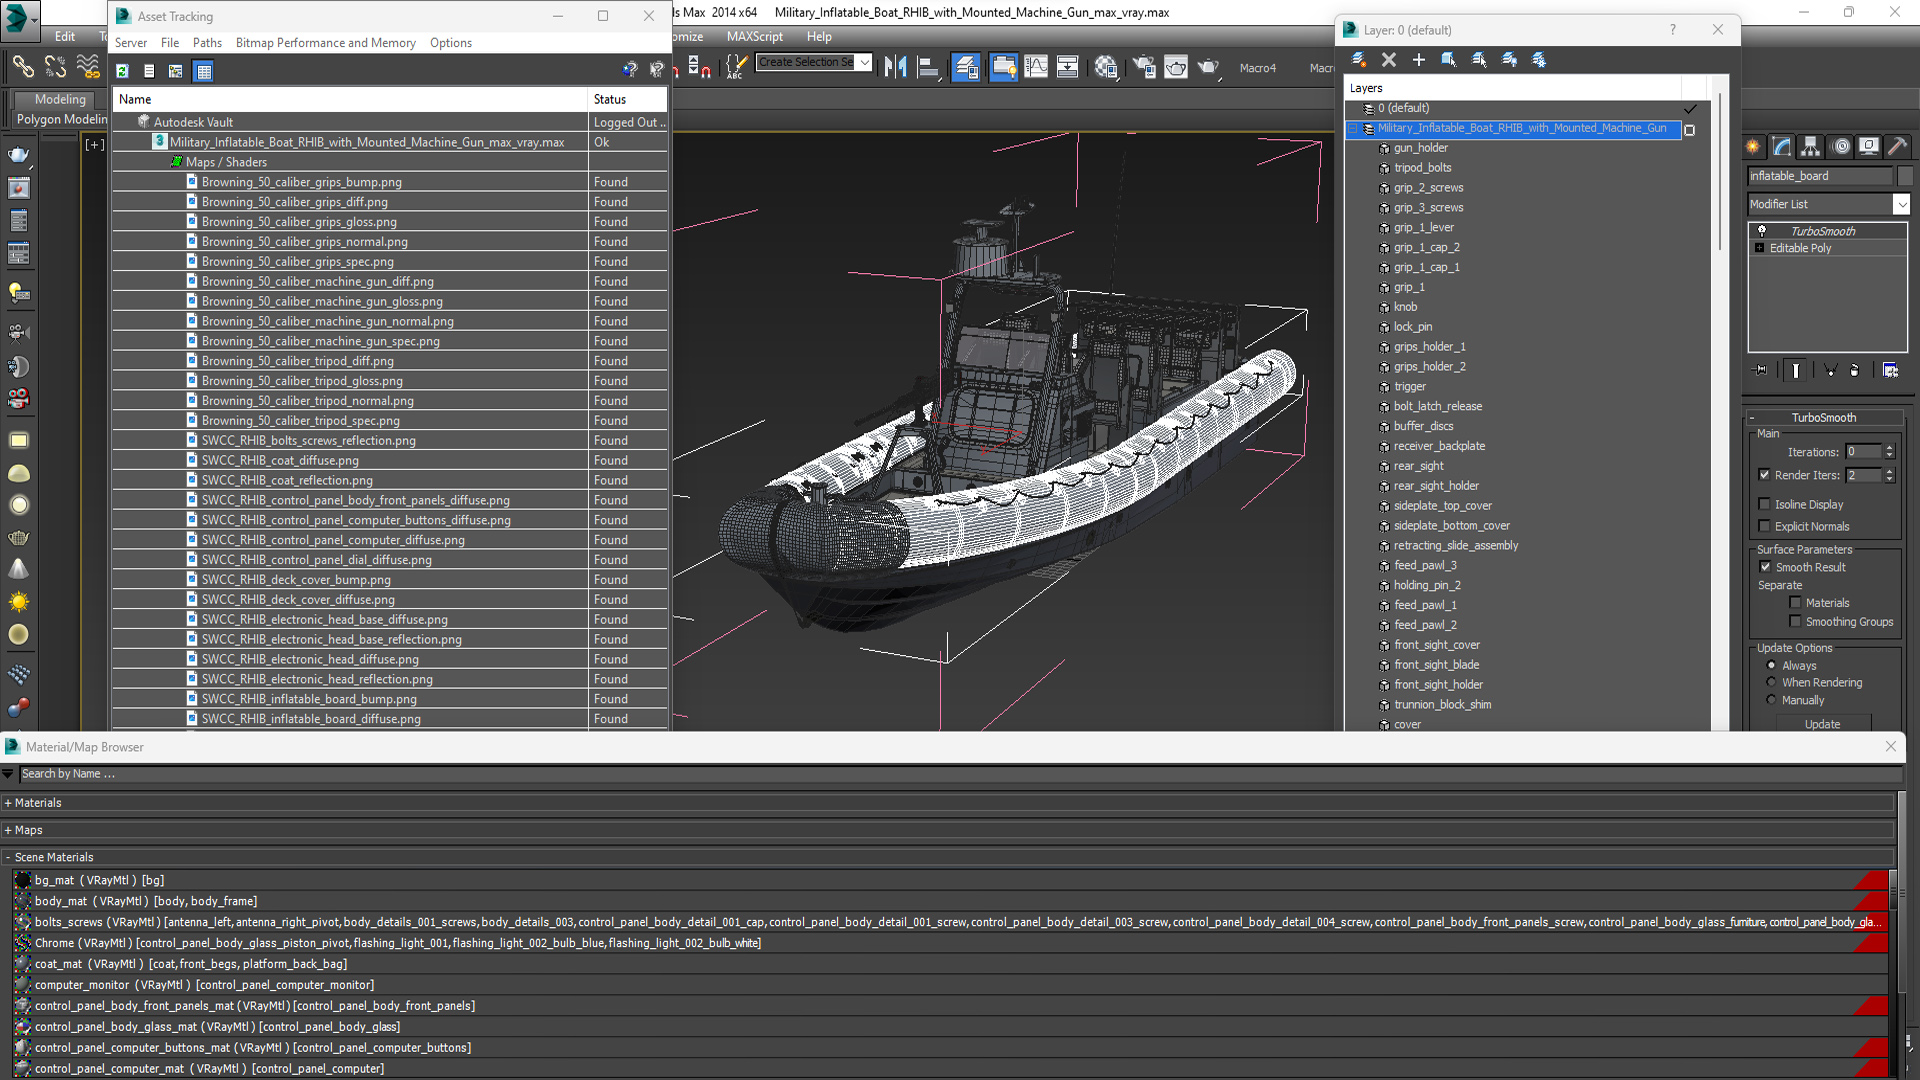Select the When Rendering radio button
This screenshot has width=1920, height=1080.
click(x=1771, y=682)
